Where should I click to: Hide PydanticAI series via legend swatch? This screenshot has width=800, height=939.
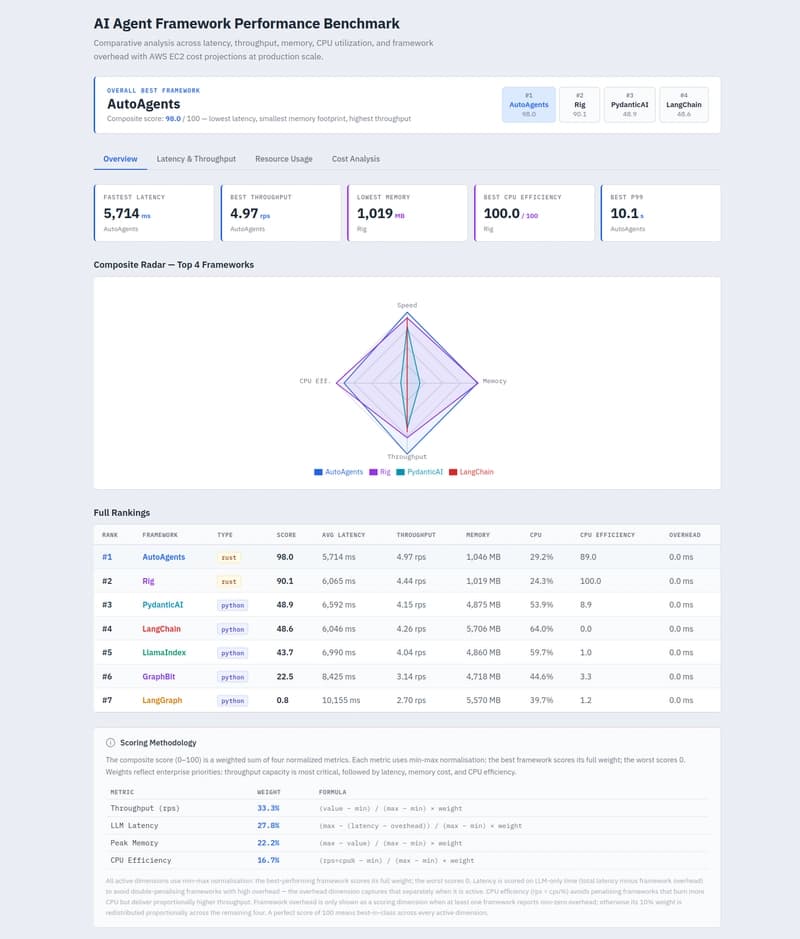400,471
